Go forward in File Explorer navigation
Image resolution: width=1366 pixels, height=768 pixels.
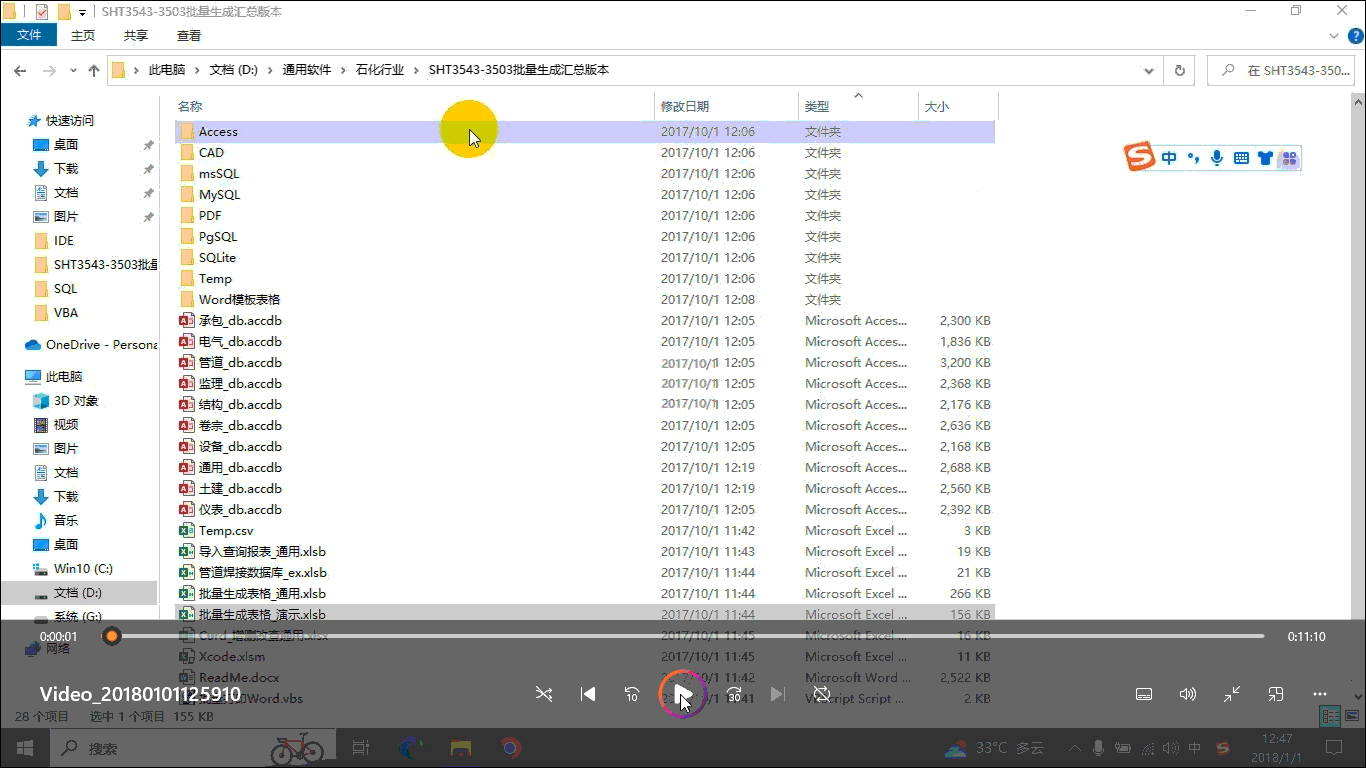coord(48,71)
